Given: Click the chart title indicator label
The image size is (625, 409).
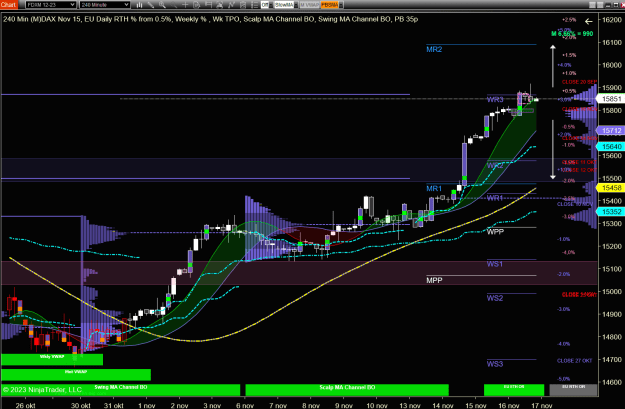Looking at the screenshot, I should pos(210,19).
